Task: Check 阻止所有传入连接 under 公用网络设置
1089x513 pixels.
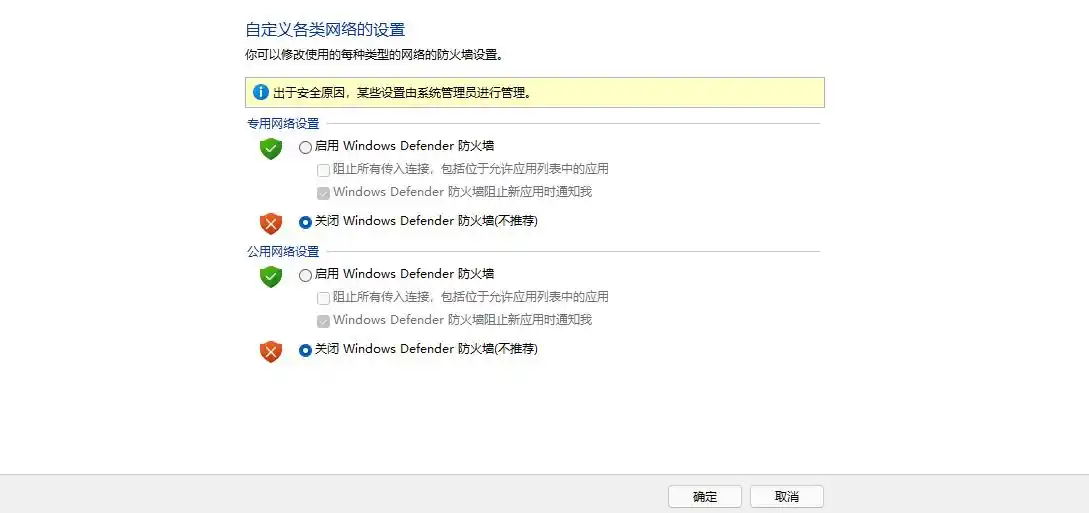Action: click(324, 298)
